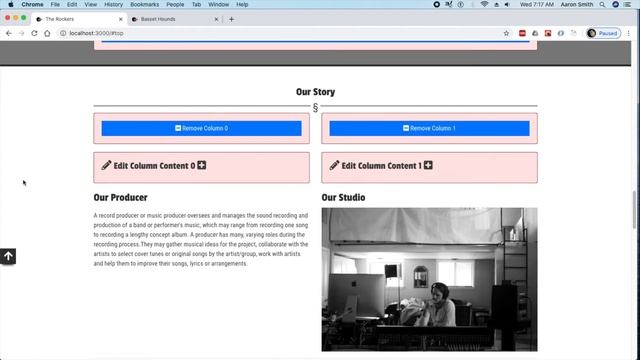Open Spotlight search
Viewport: 640px width, 360px height.
pos(602,4)
